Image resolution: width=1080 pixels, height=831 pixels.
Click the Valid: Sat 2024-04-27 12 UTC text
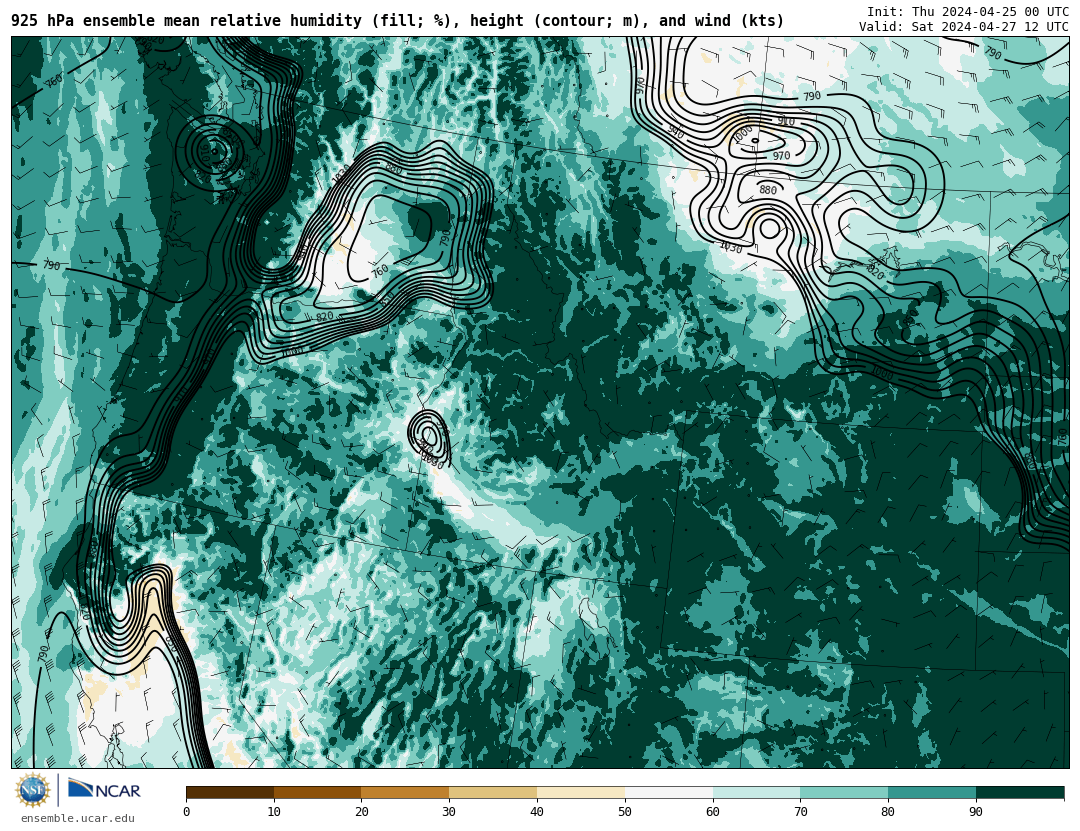point(964,26)
